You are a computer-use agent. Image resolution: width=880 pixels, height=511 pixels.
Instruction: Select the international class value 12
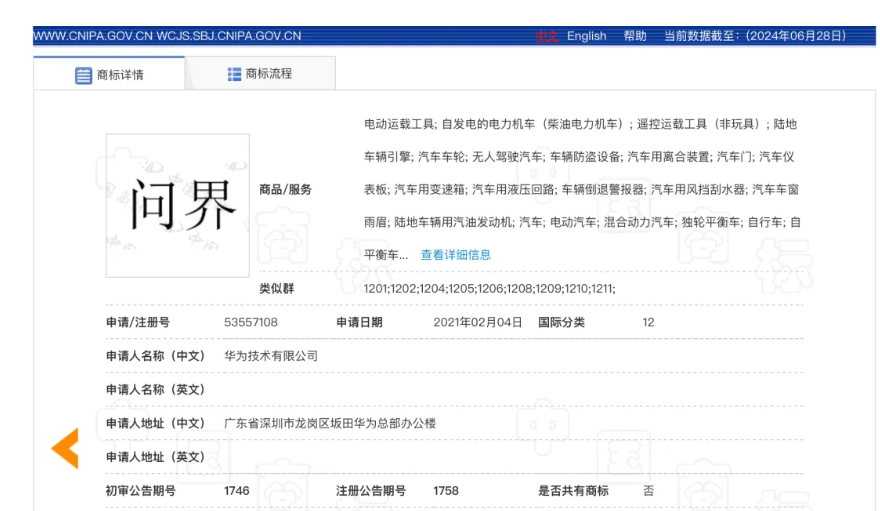coord(648,323)
